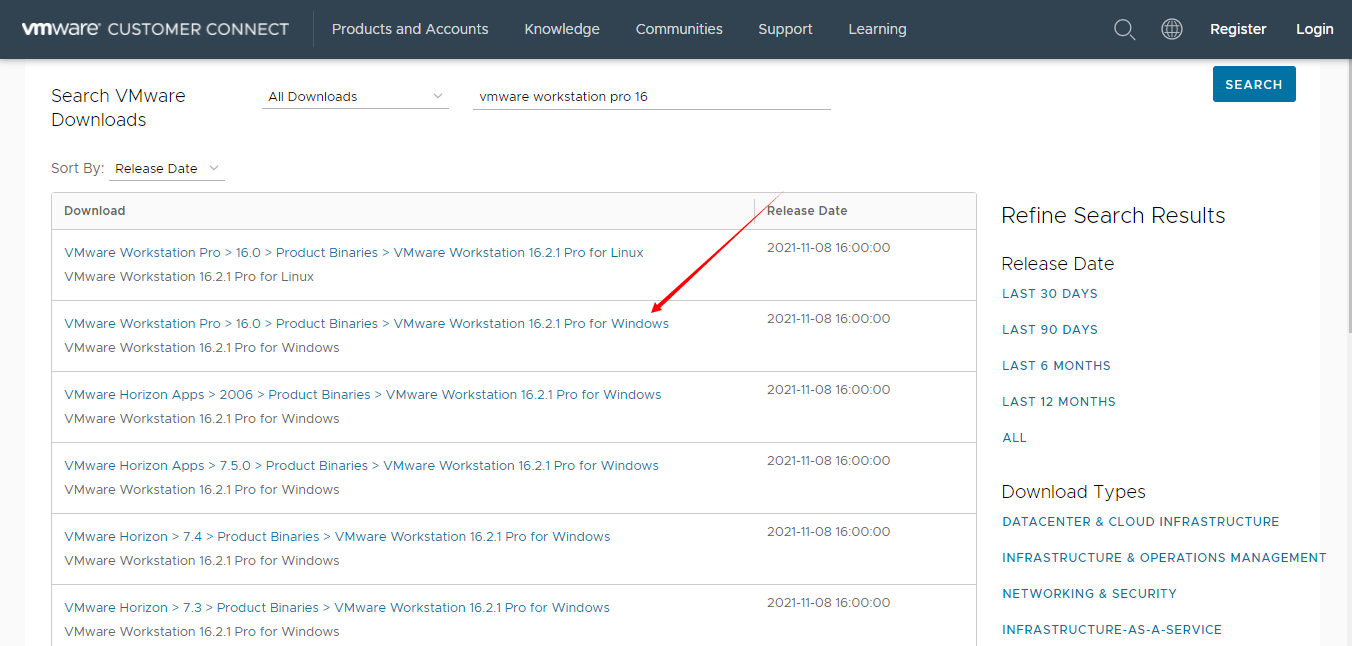Filter by Datacenter & Cloud Infrastructure
This screenshot has height=646, width=1352.
pyautogui.click(x=1141, y=522)
